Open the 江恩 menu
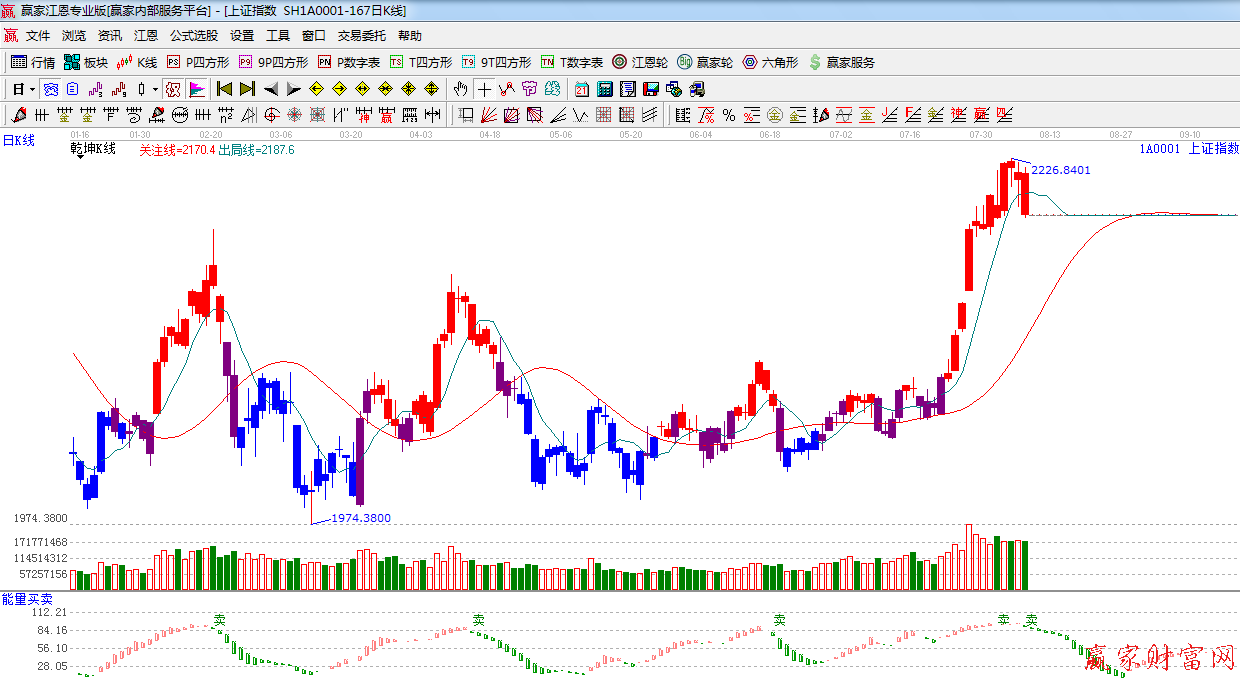The image size is (1240, 682). tap(146, 36)
